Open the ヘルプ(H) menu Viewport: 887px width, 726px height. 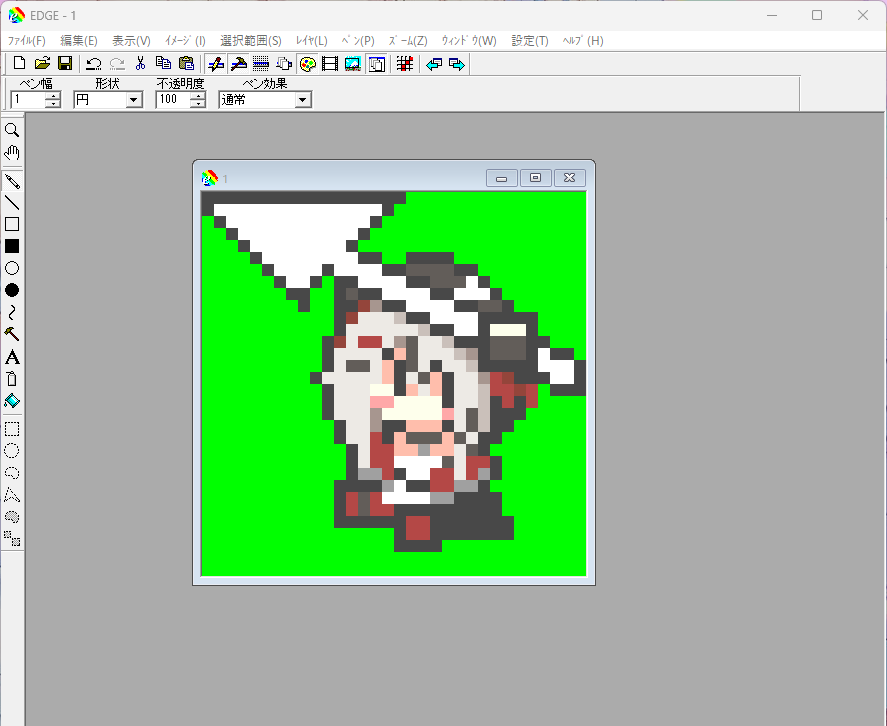(583, 41)
